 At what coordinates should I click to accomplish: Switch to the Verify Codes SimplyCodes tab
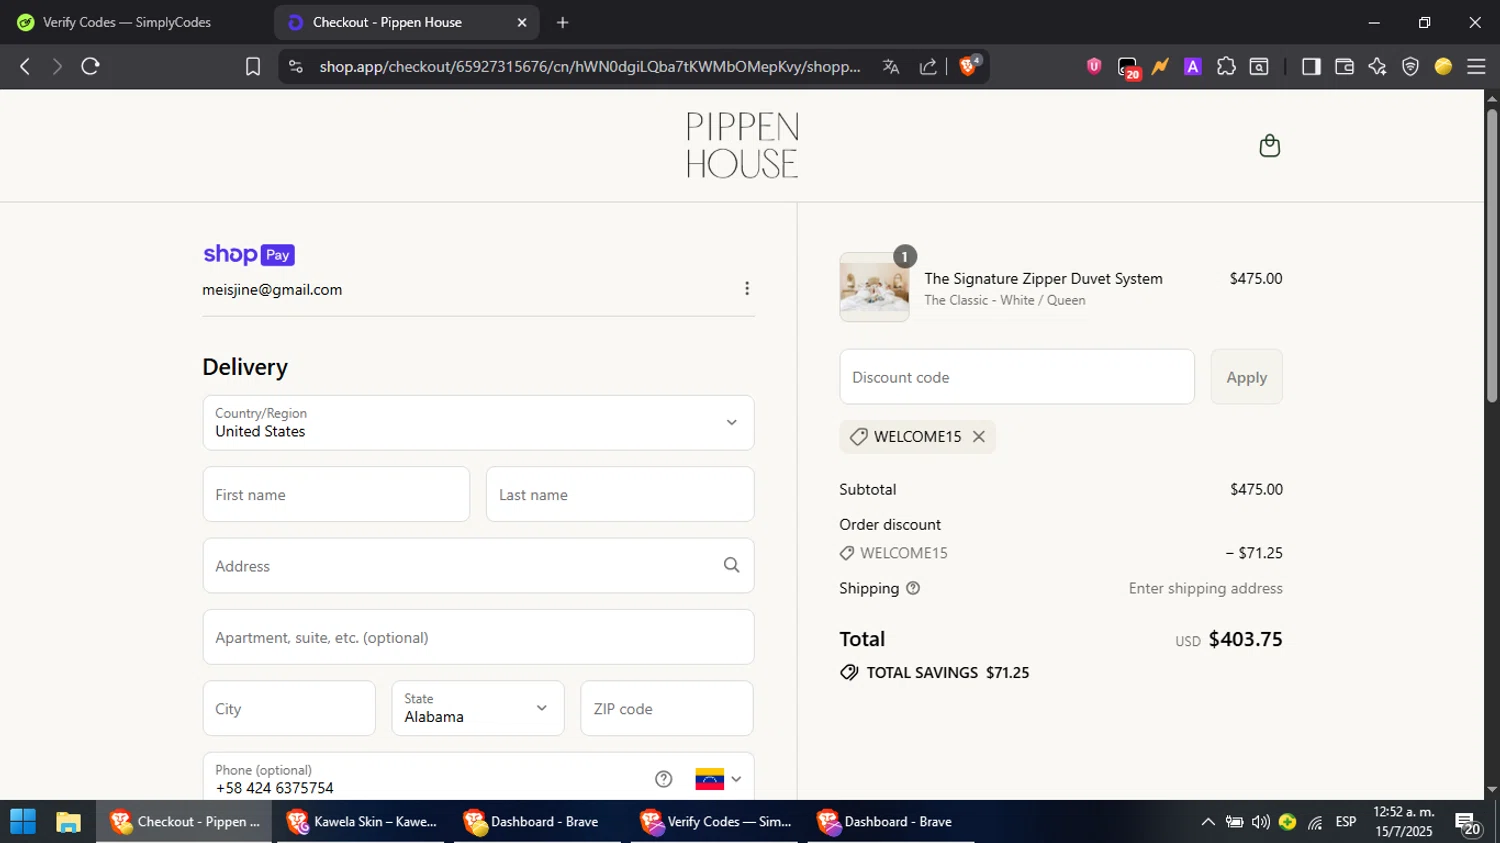(x=126, y=22)
